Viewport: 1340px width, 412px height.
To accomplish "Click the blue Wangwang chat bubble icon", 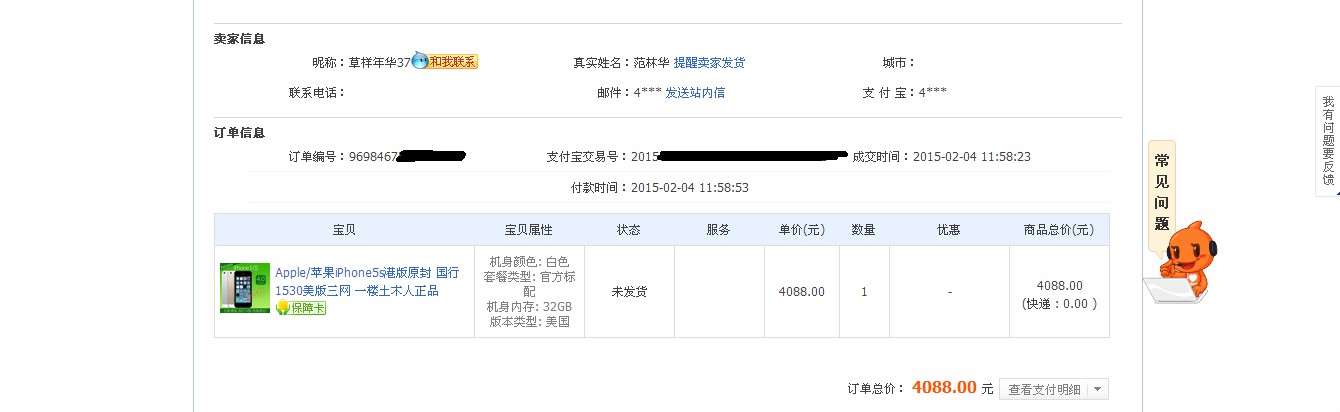I will (419, 61).
